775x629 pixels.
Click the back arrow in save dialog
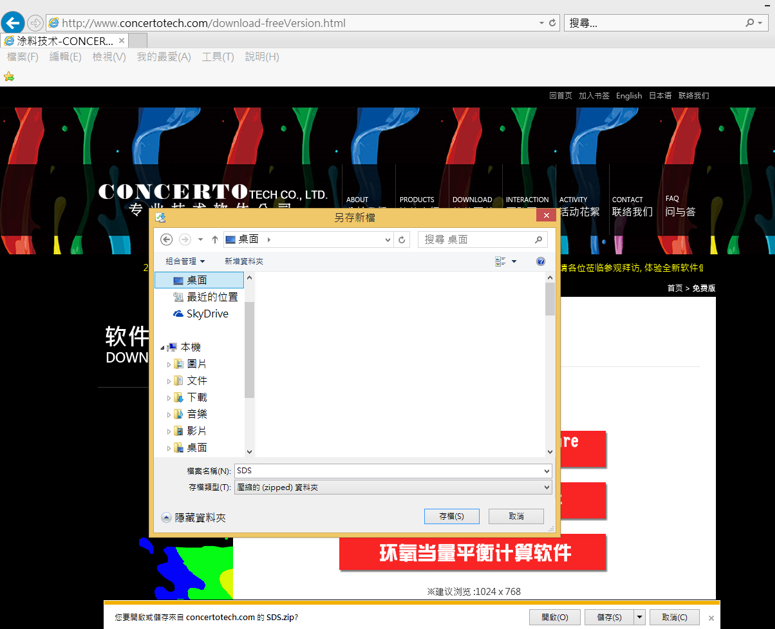[x=167, y=240]
